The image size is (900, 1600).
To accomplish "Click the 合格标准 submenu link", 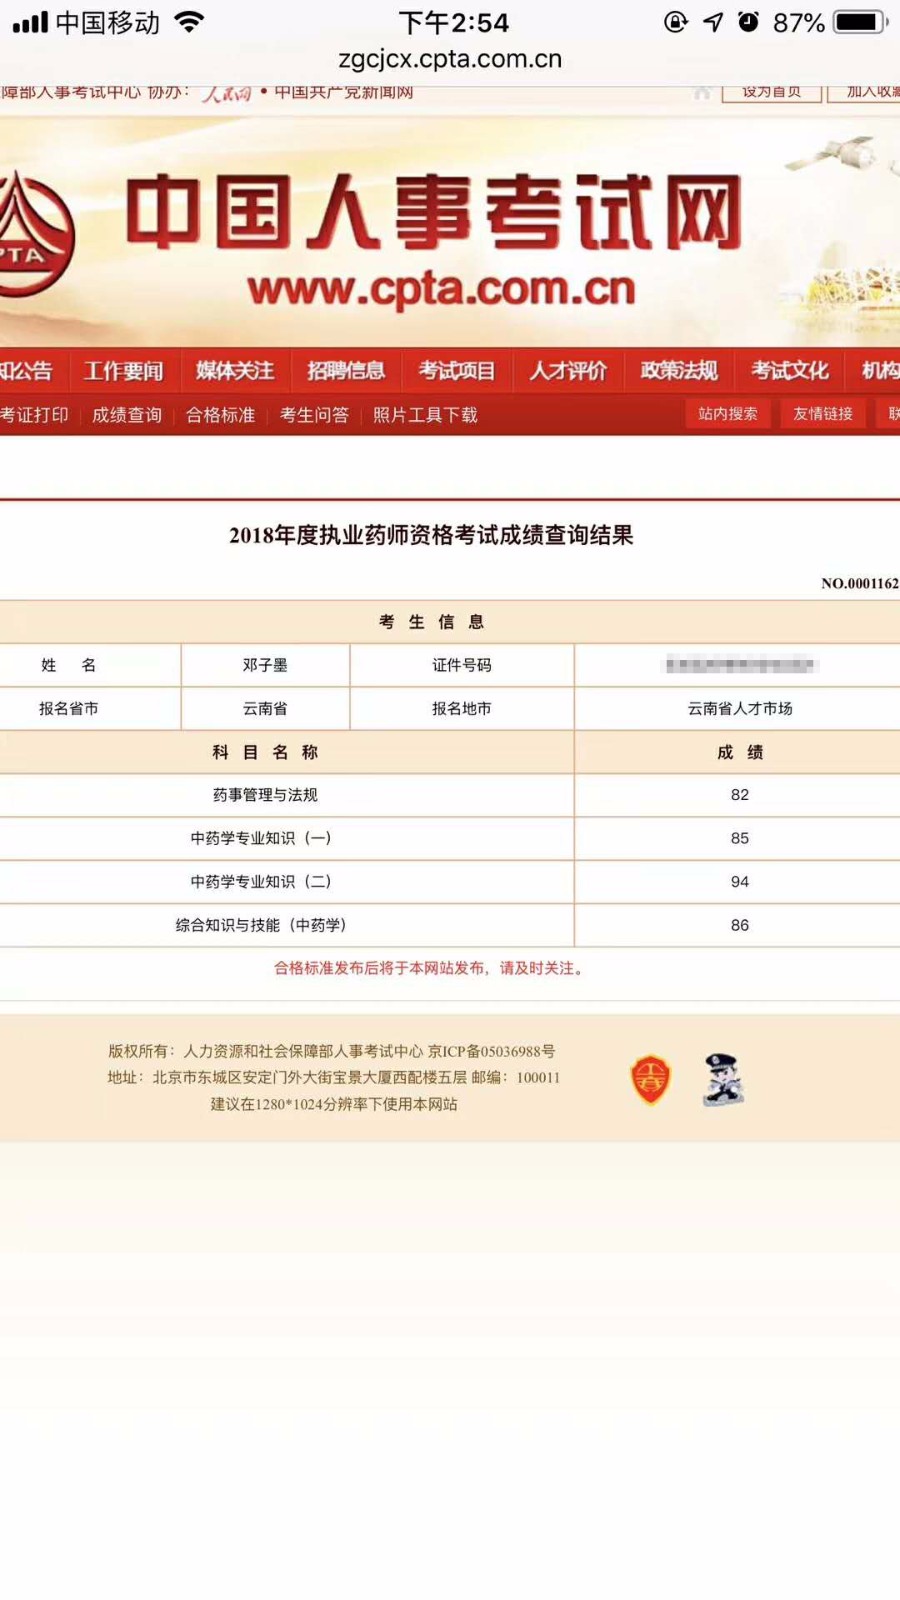I will (220, 415).
